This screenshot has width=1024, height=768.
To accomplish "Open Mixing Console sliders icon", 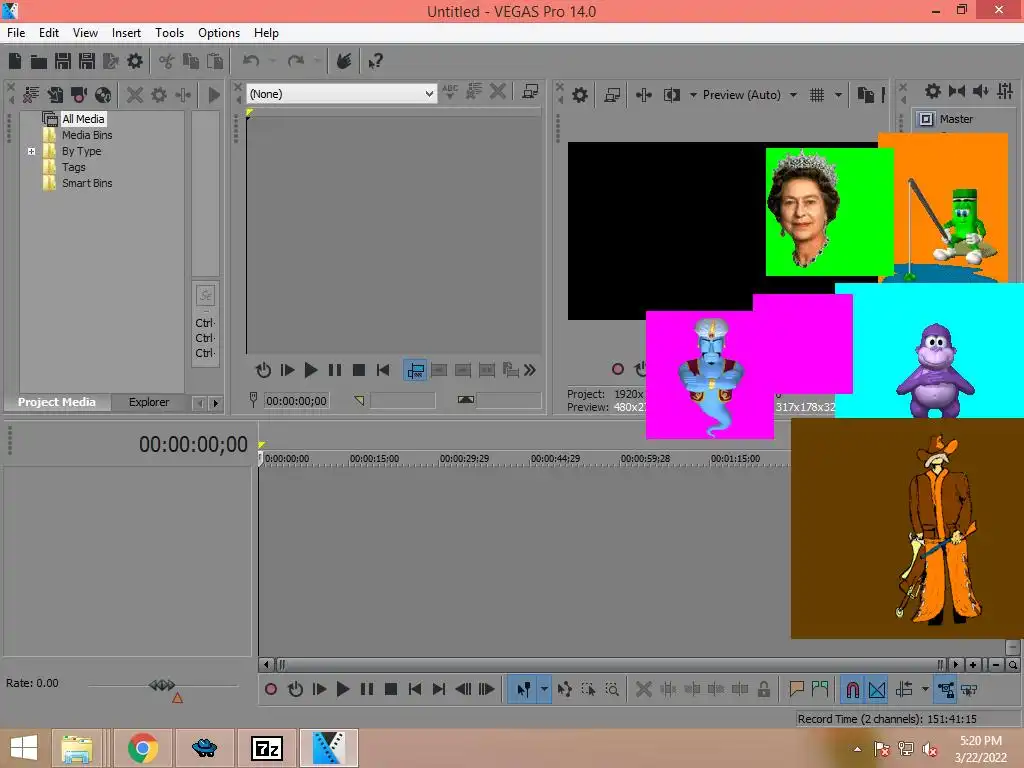I will [x=1005, y=91].
